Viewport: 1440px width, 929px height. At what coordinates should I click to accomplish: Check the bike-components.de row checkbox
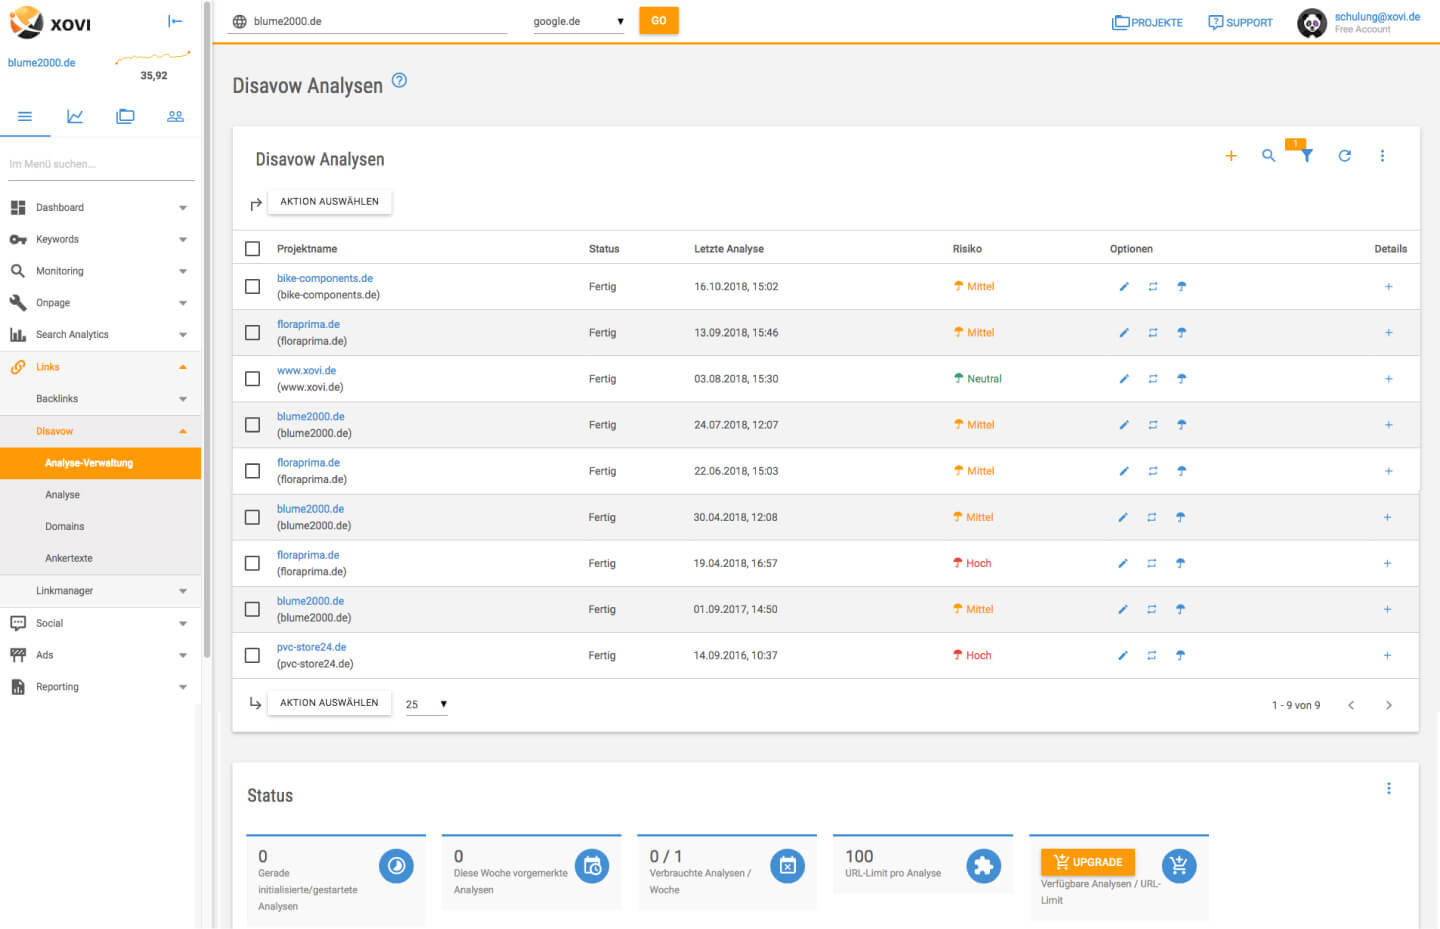point(253,287)
